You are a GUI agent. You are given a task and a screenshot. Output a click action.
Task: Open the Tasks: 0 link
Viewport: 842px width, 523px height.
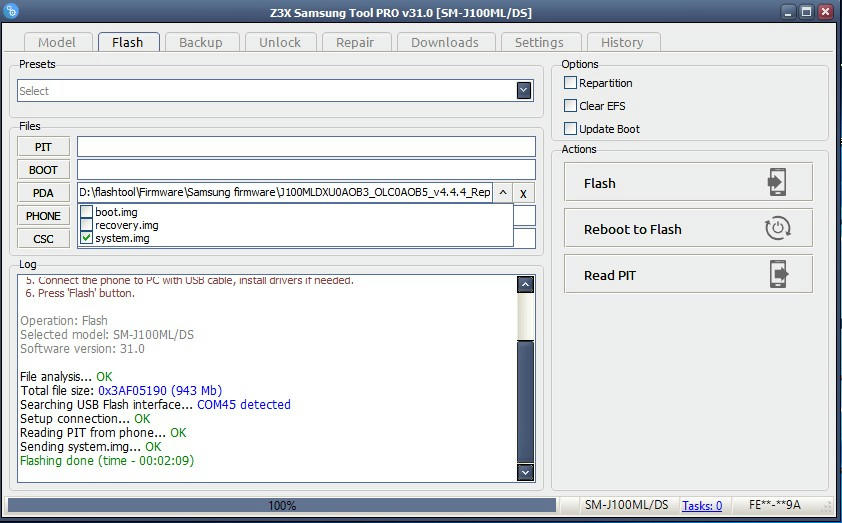point(702,505)
